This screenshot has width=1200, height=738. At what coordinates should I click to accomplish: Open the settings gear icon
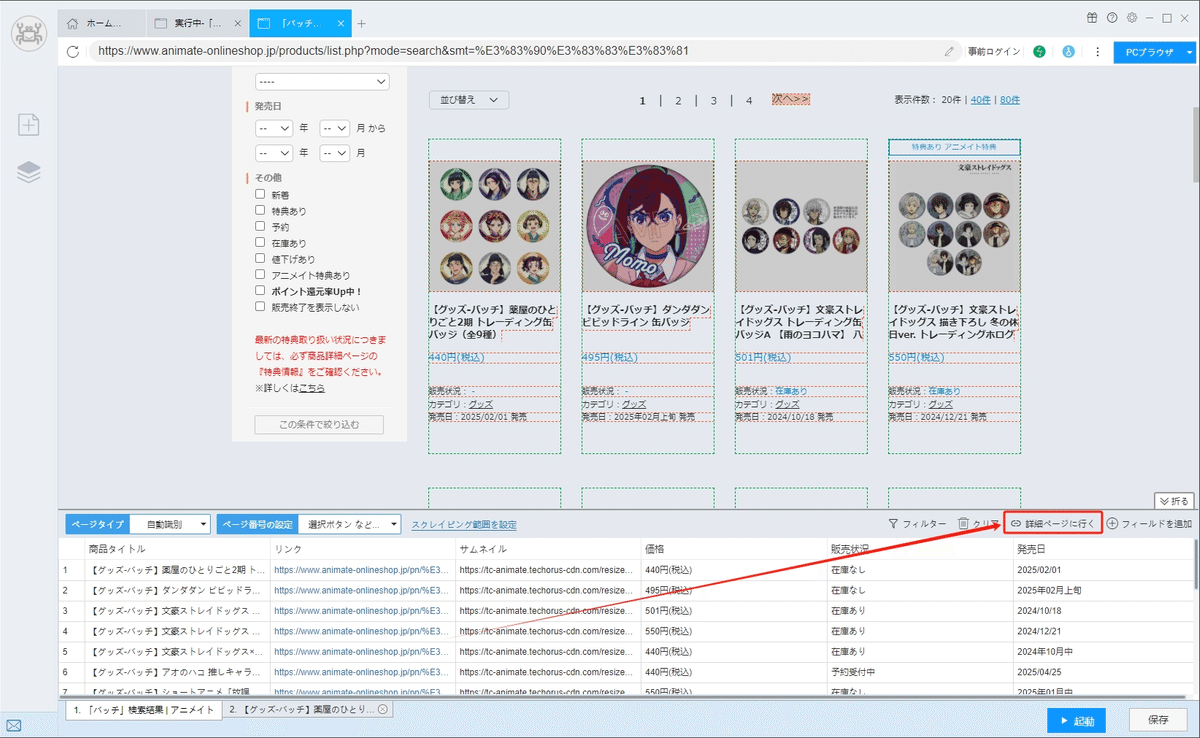point(1132,18)
